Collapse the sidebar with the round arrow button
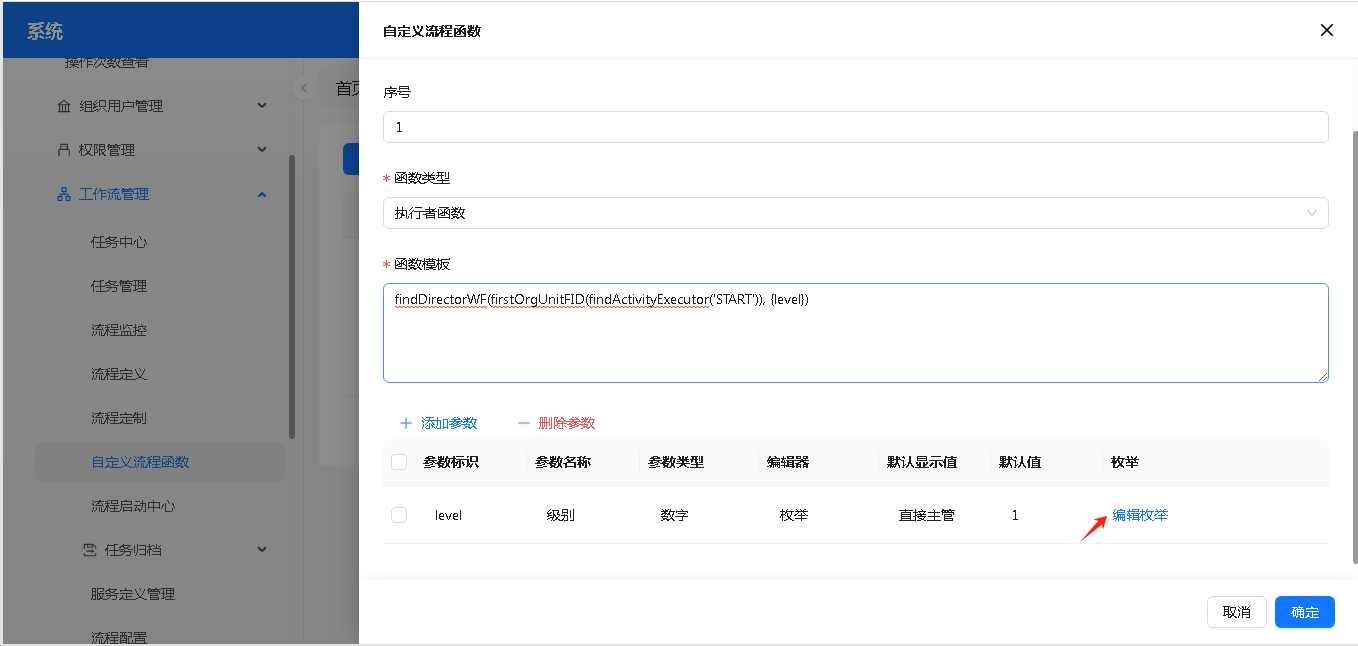Screen dimensions: 1358x646 pyautogui.click(x=303, y=88)
